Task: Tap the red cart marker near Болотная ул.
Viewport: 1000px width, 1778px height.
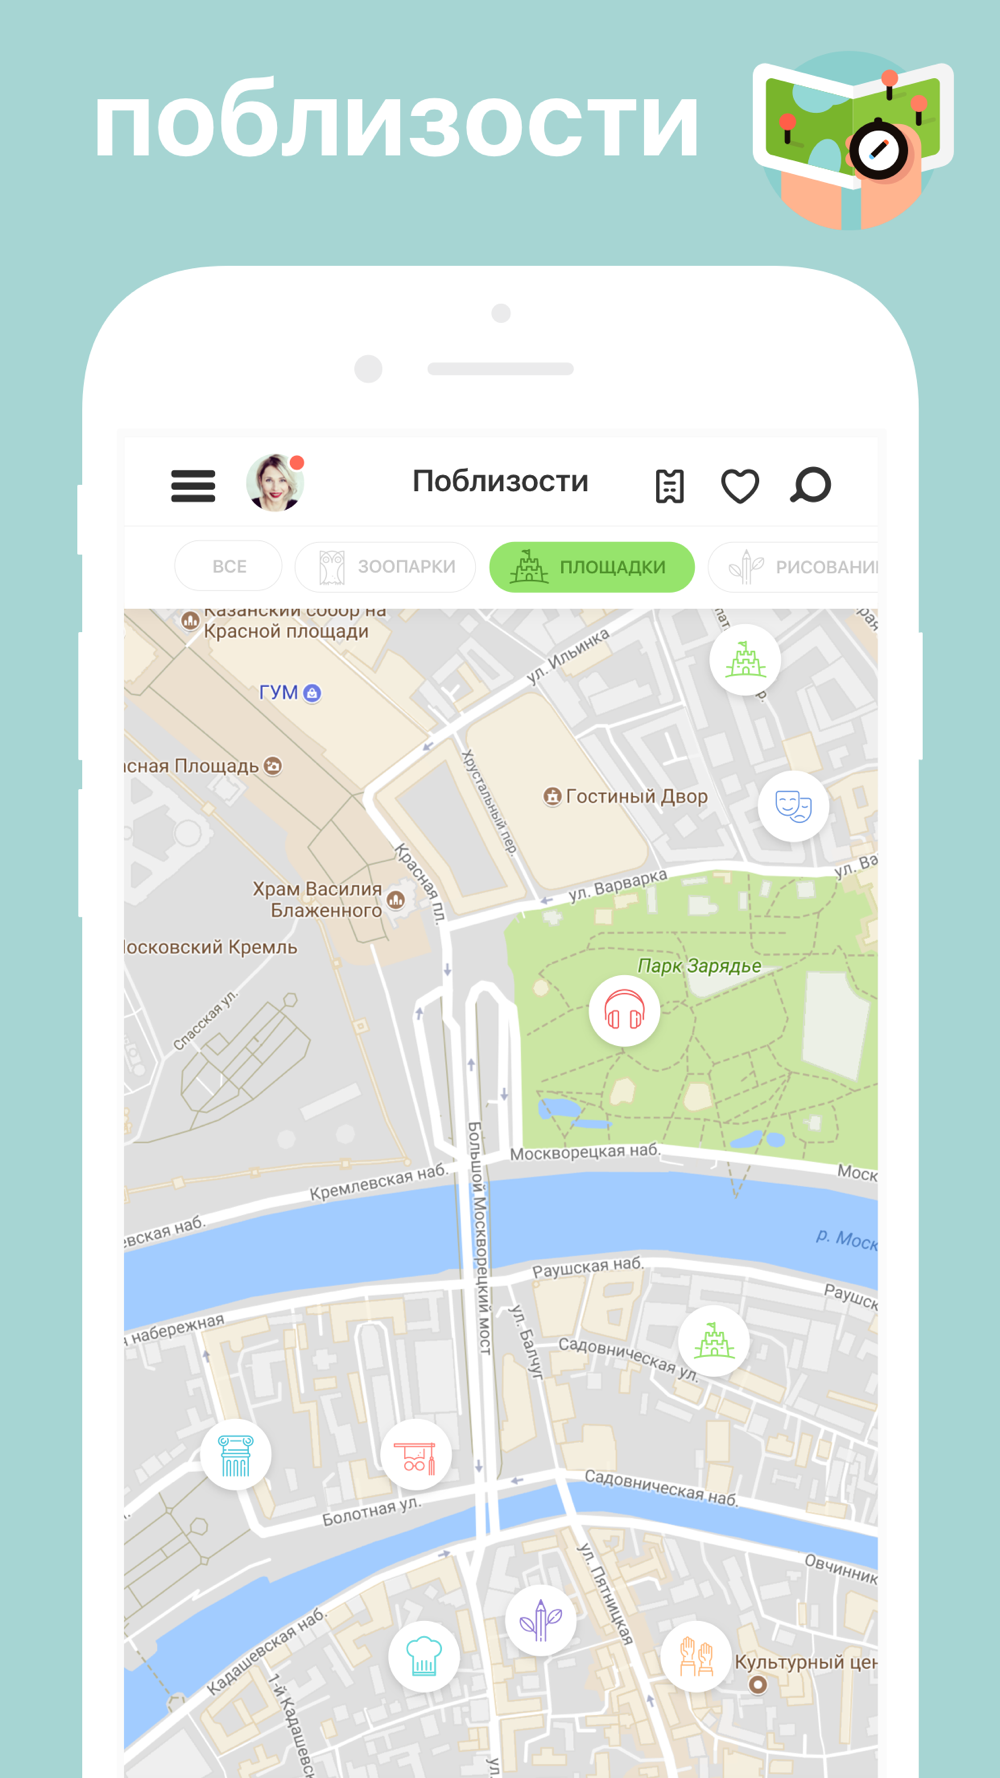Action: pyautogui.click(x=415, y=1455)
